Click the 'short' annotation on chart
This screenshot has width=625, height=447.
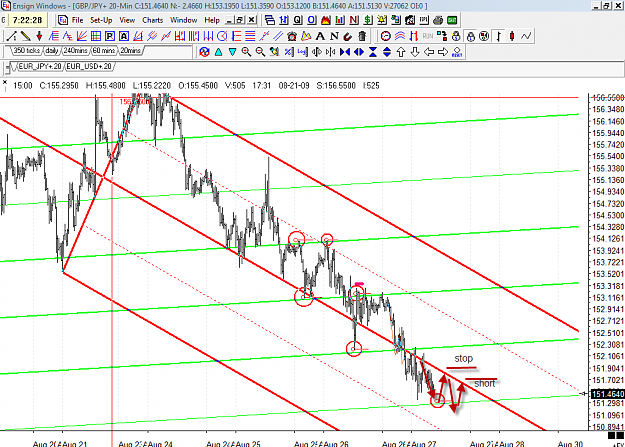pos(485,383)
